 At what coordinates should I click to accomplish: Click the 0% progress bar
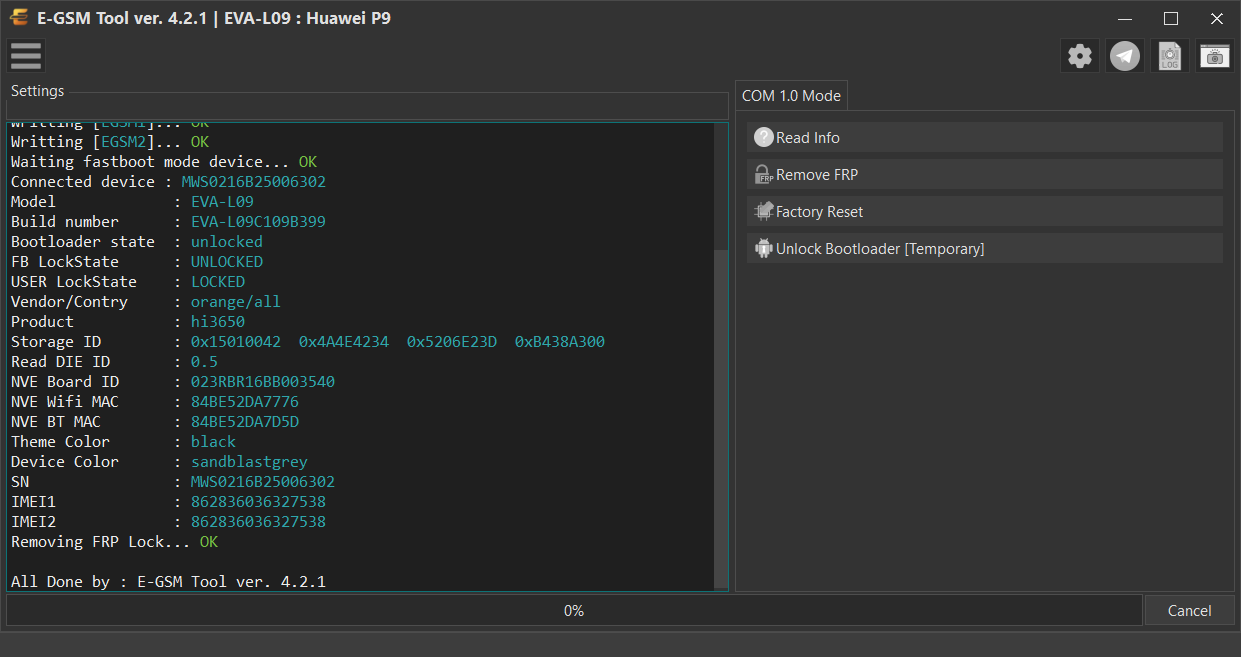tap(574, 610)
